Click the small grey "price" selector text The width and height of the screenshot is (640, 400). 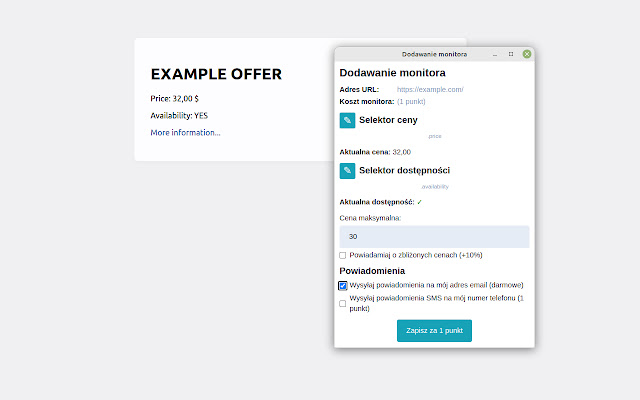434,136
